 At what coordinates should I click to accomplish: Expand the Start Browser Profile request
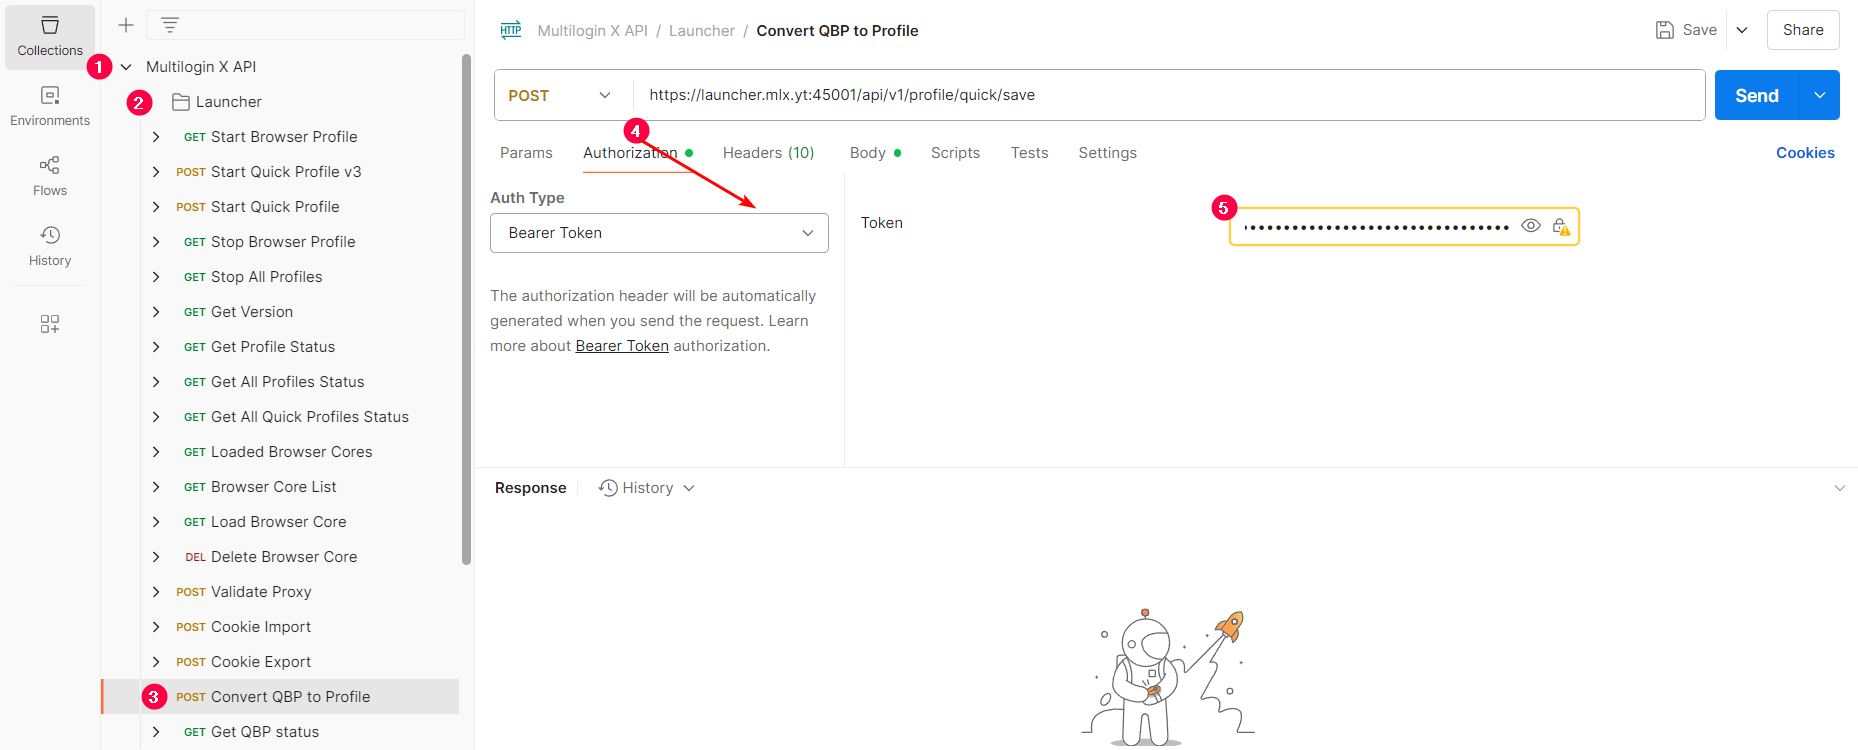pos(156,137)
